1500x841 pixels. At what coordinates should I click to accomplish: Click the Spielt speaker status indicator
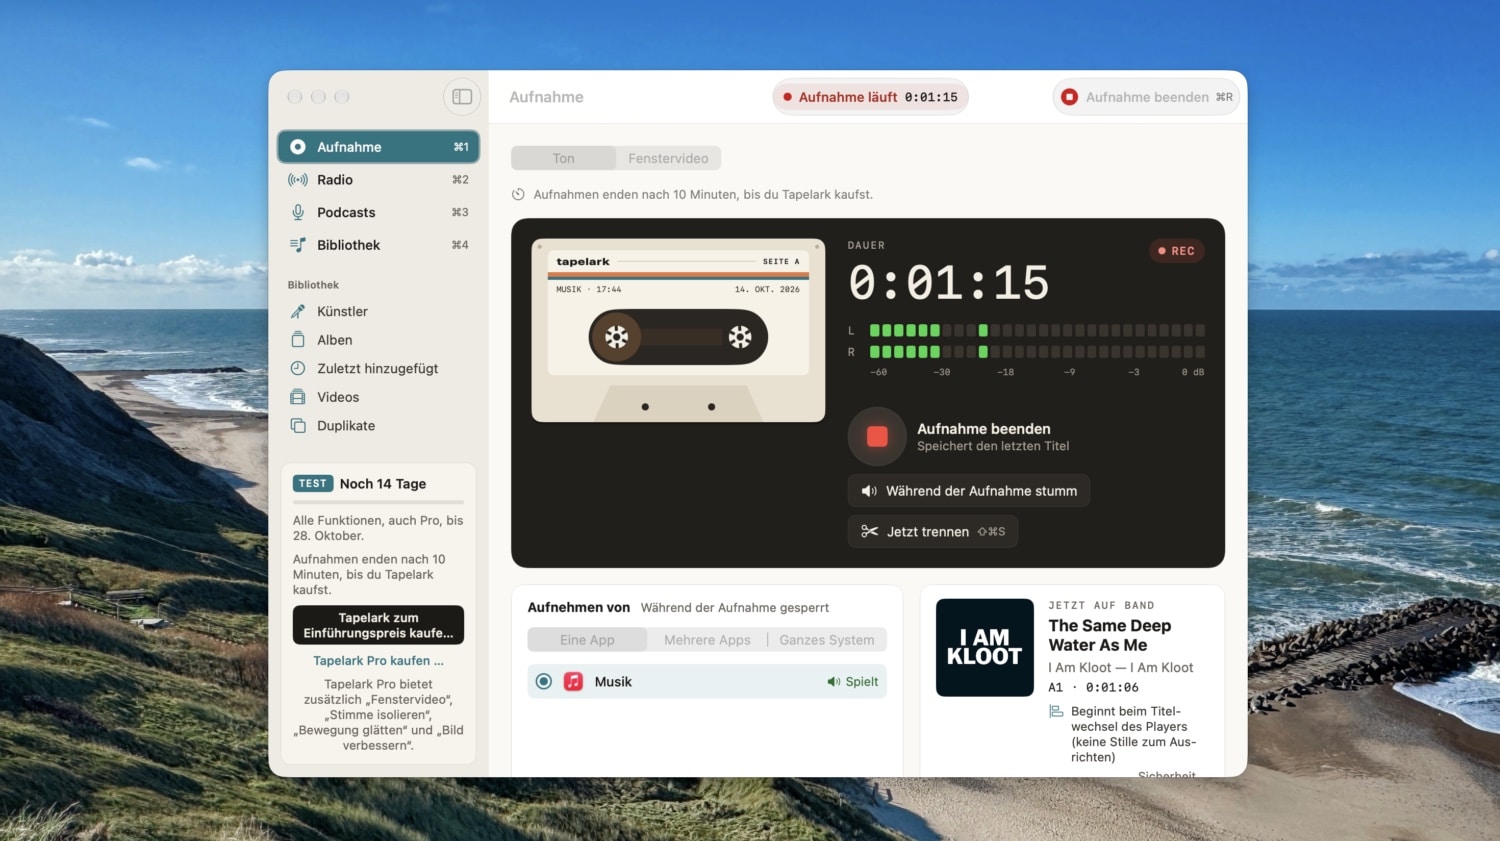coord(852,682)
